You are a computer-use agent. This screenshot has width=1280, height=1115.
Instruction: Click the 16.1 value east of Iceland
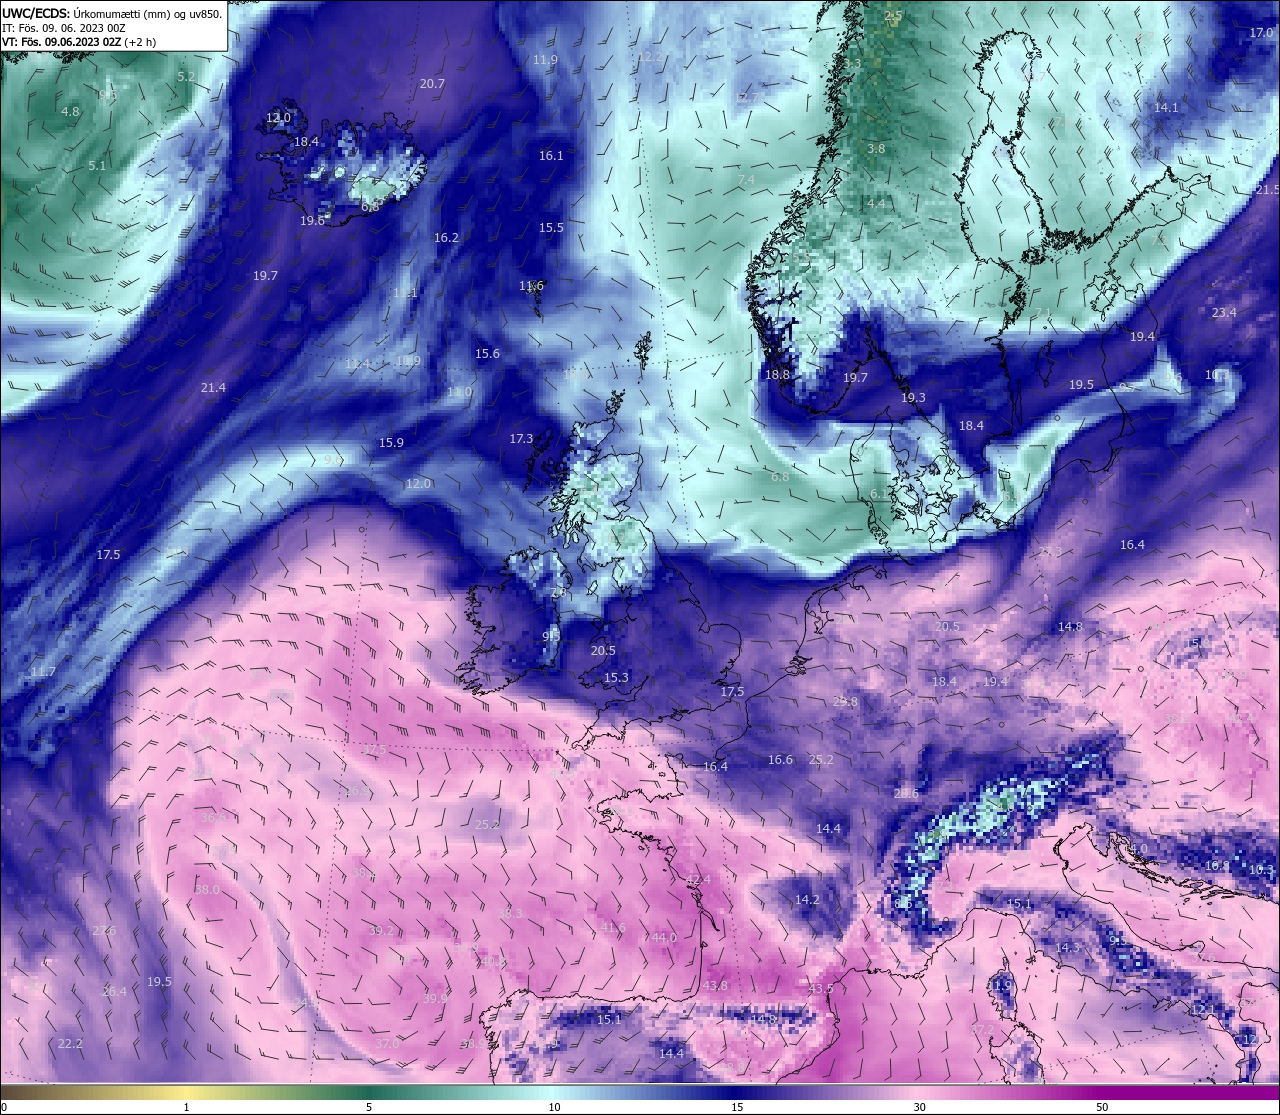click(x=551, y=156)
